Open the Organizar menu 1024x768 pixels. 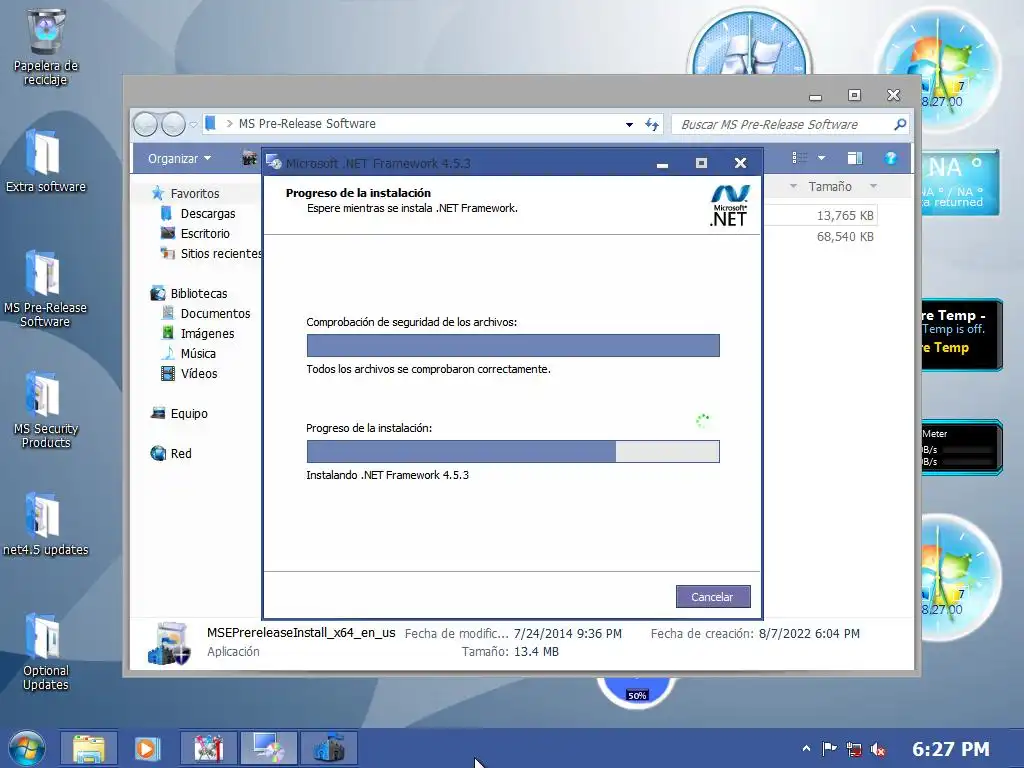pos(180,158)
